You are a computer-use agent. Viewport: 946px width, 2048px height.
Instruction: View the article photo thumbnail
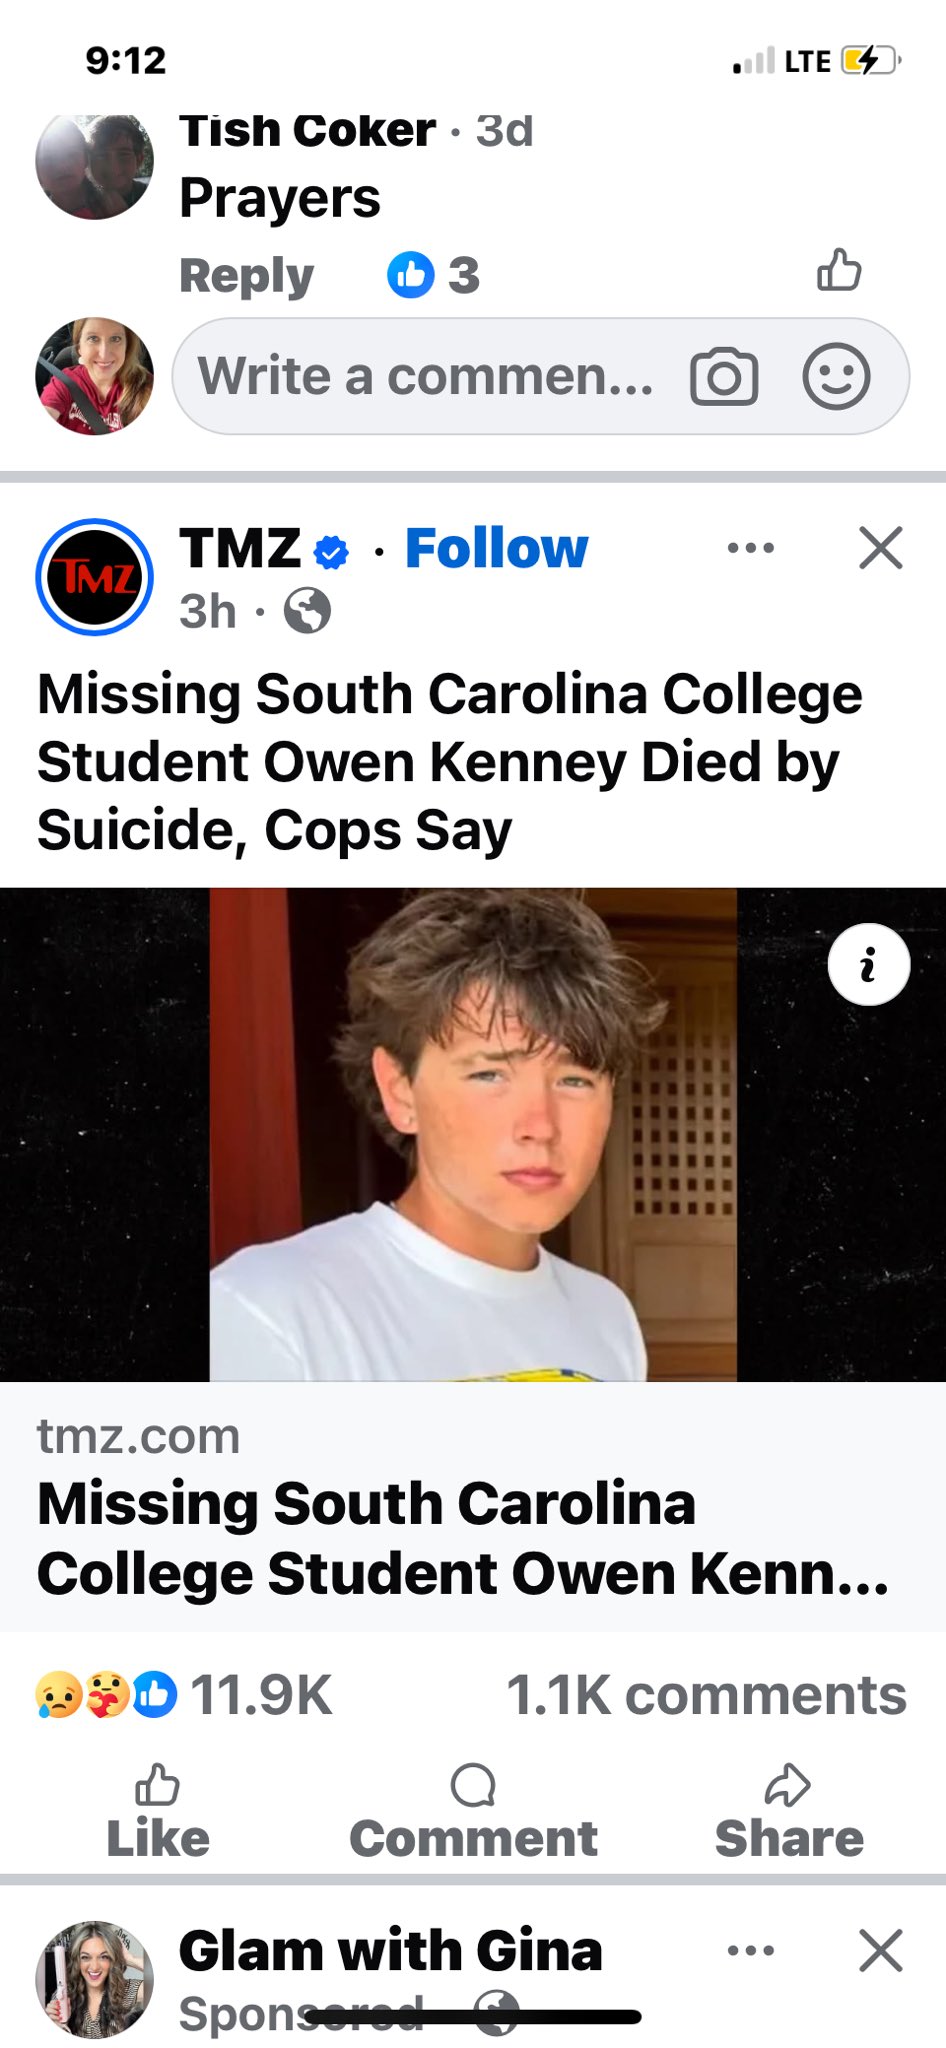[x=472, y=1134]
